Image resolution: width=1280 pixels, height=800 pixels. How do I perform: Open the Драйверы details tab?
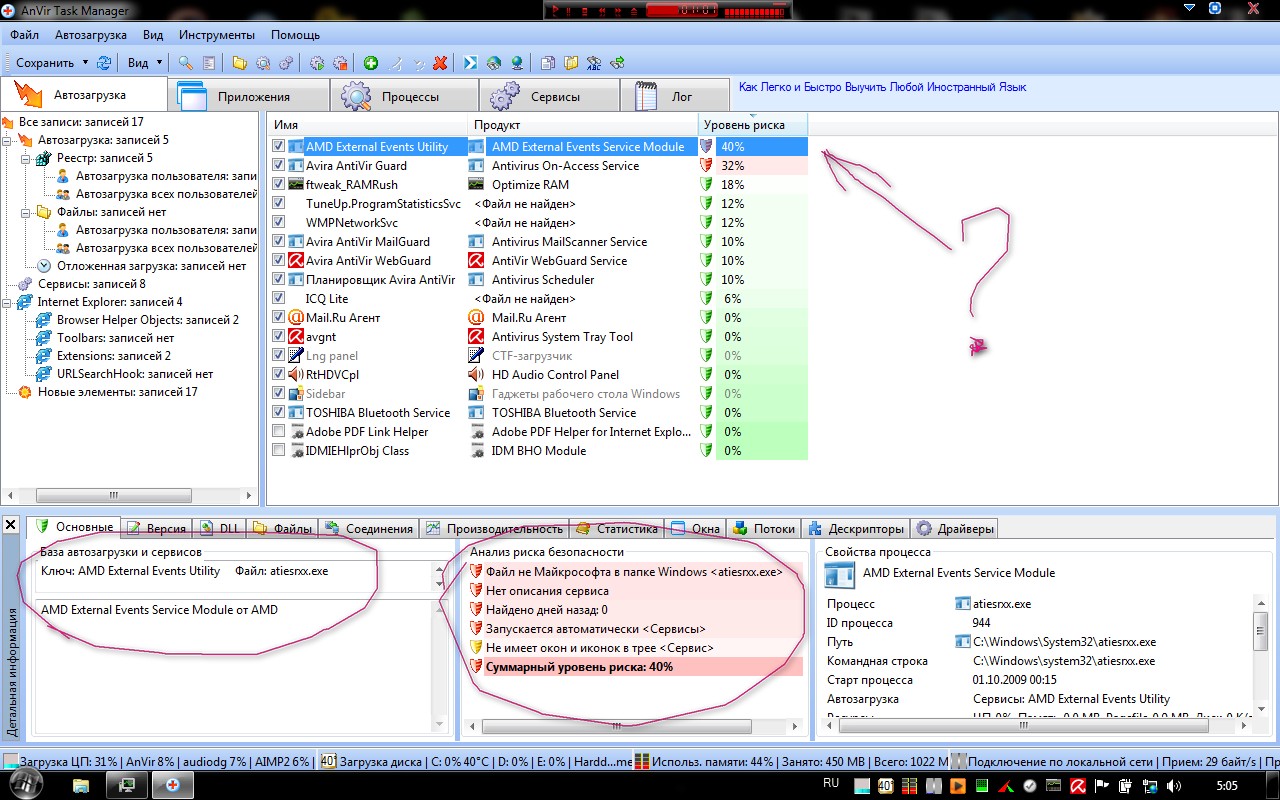(x=956, y=528)
